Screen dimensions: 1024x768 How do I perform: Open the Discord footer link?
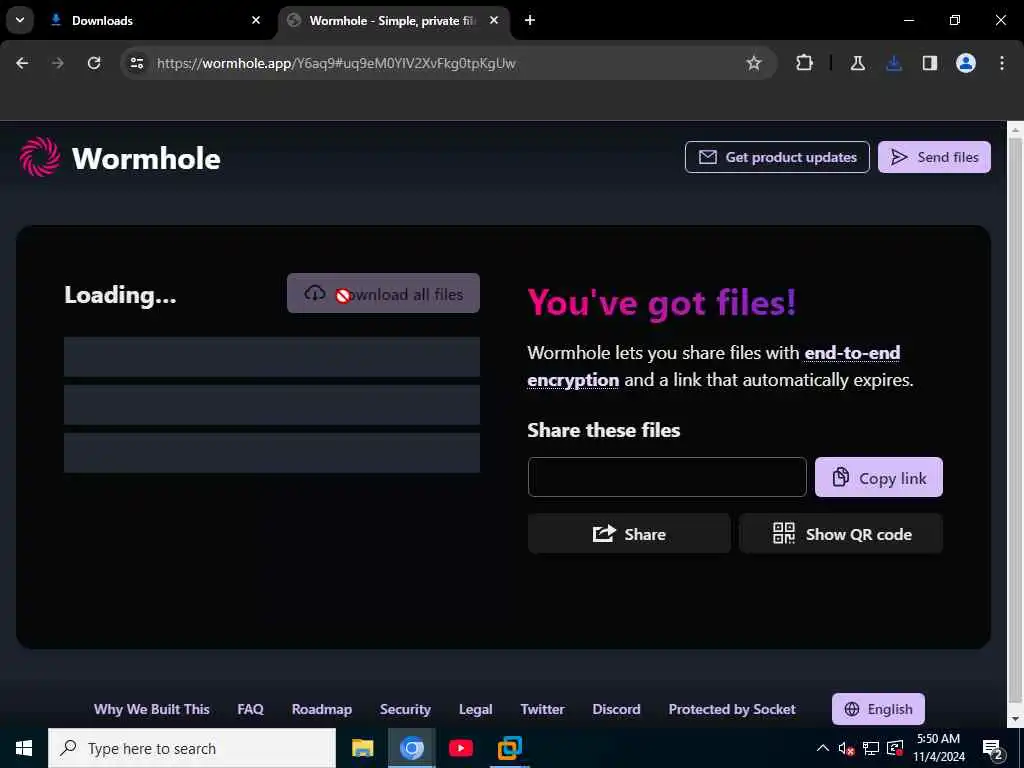(616, 709)
